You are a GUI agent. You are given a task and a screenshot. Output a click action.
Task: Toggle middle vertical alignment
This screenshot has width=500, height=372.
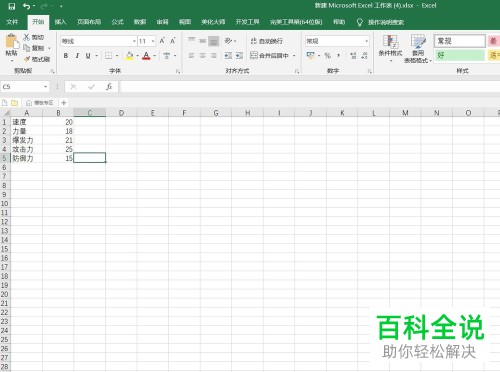(x=202, y=41)
